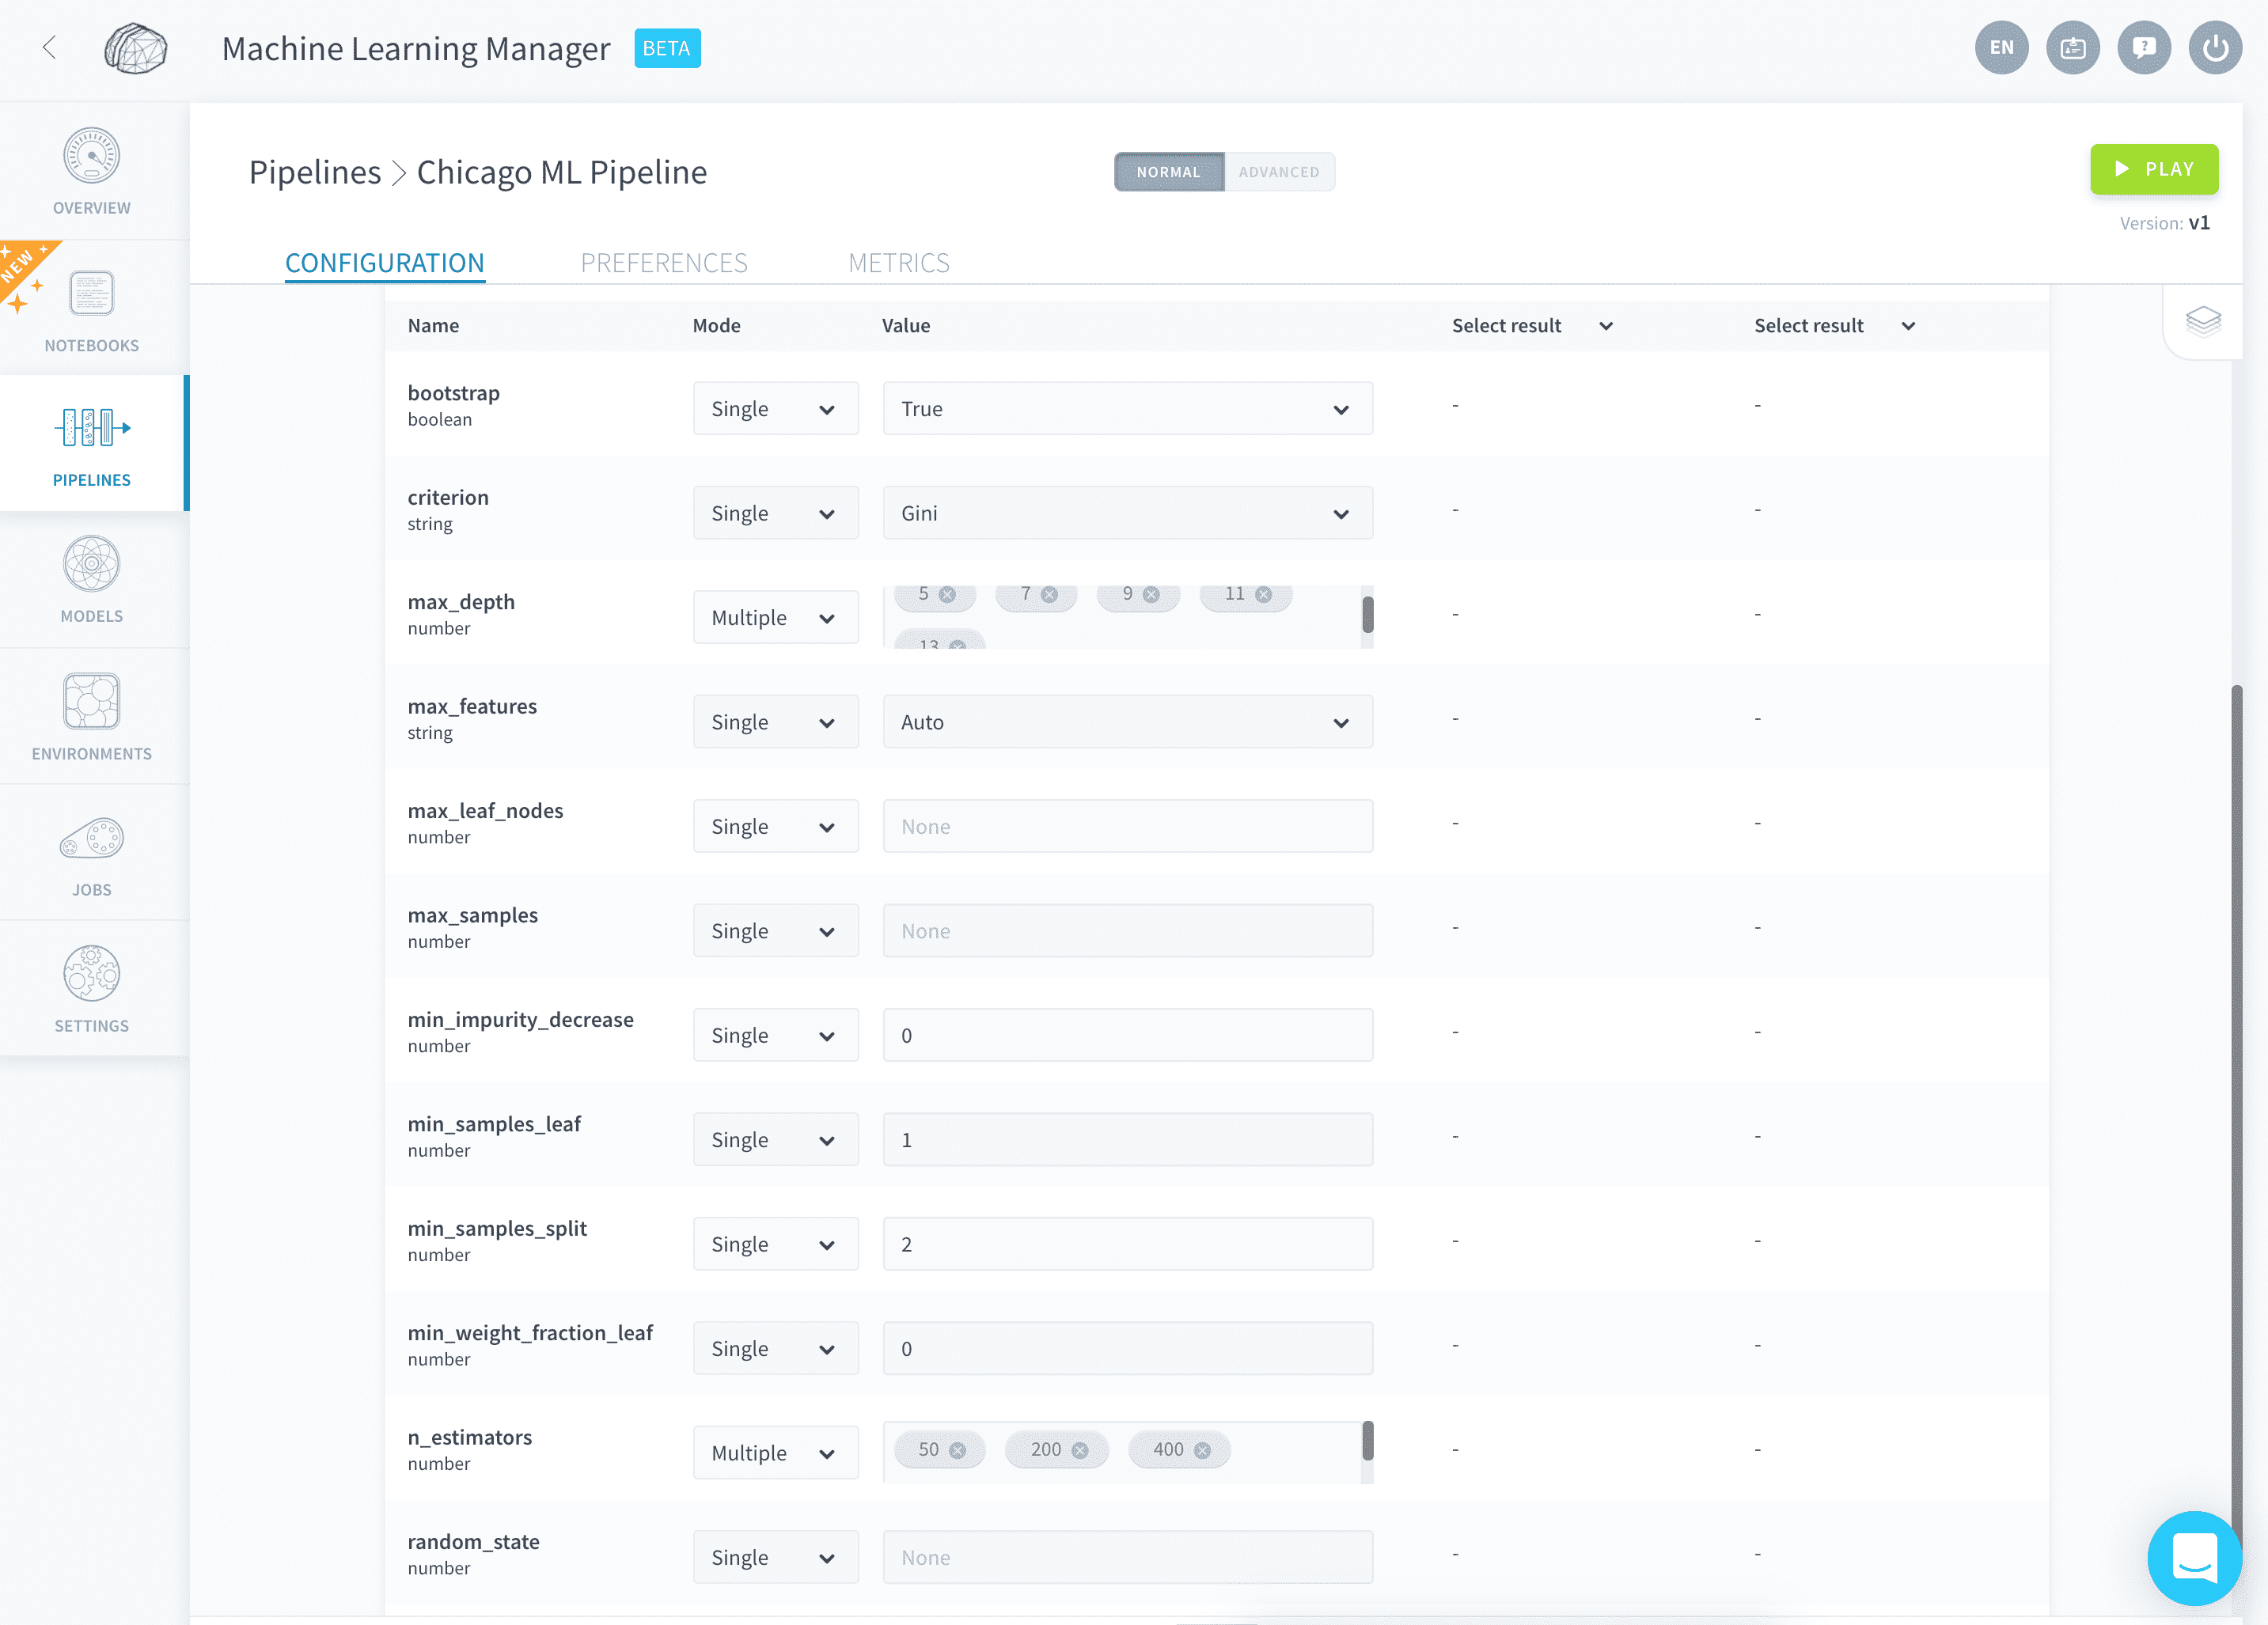The height and width of the screenshot is (1625, 2268).
Task: Open the second Select result dropdown
Action: (1834, 326)
